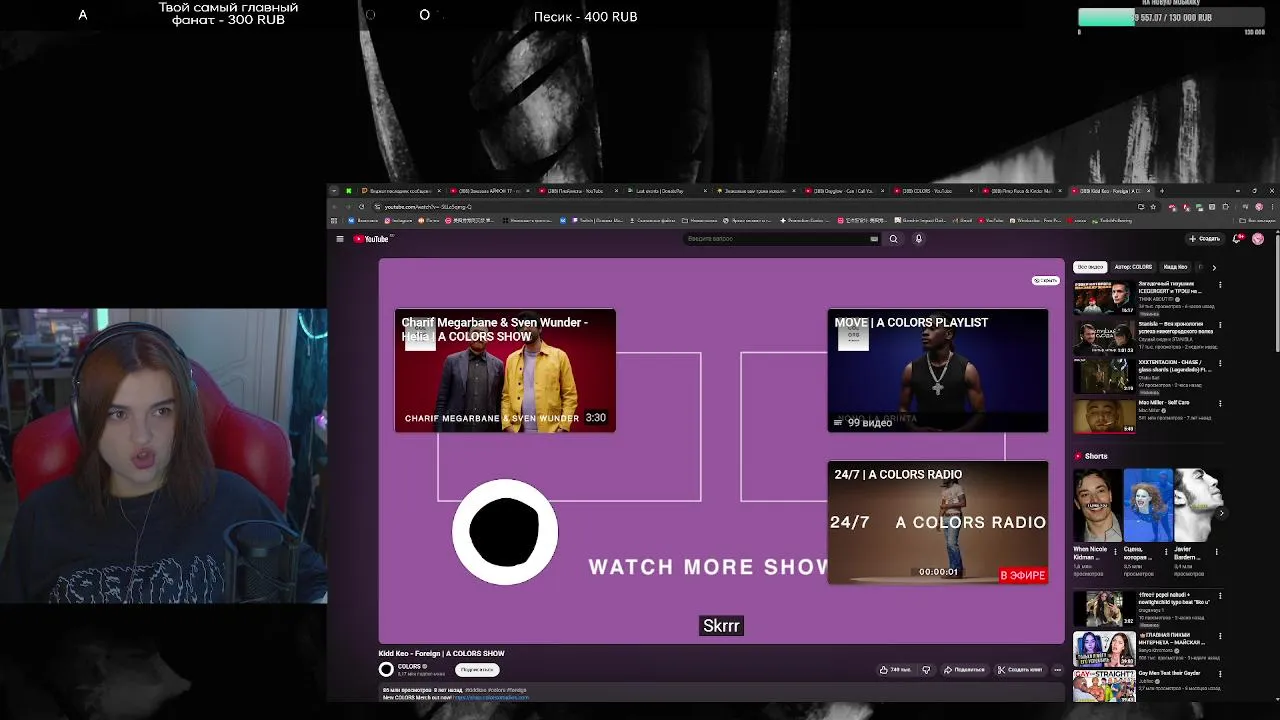Select the 'Кидд Кео' filter chip

(x=1176, y=267)
